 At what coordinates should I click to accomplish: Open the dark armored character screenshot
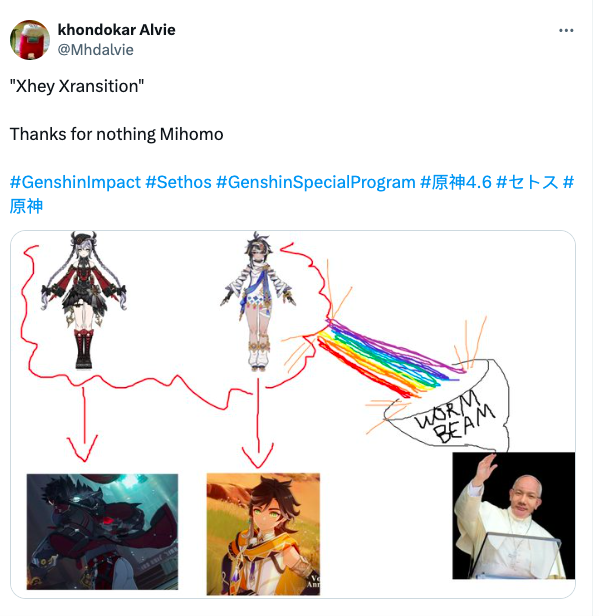point(102,532)
